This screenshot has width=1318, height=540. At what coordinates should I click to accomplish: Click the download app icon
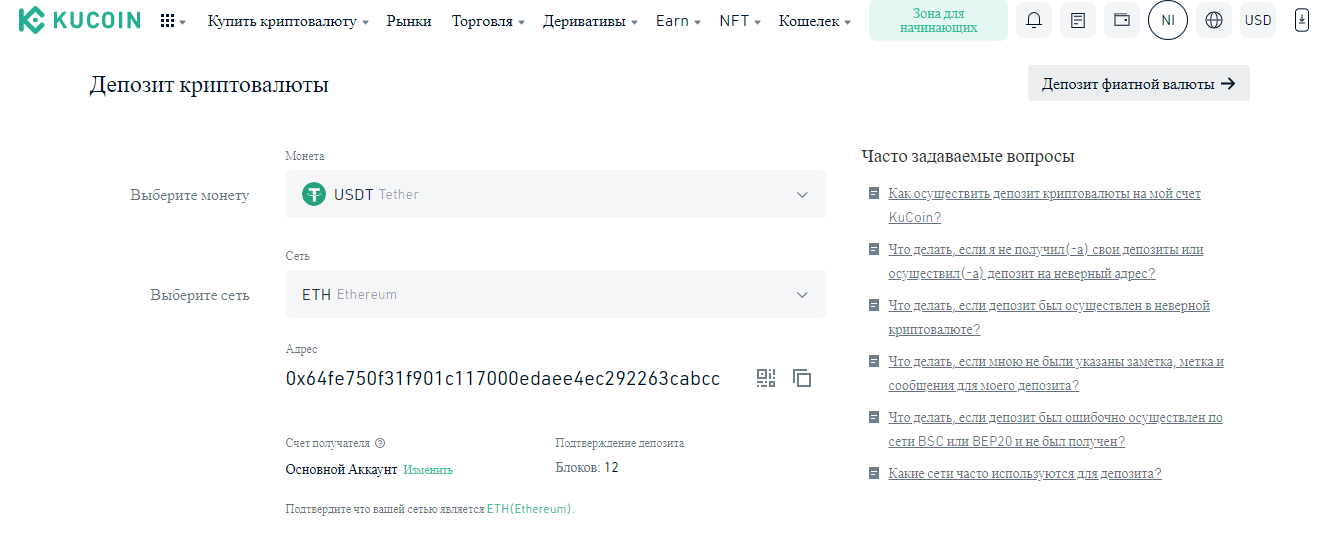[x=1301, y=20]
